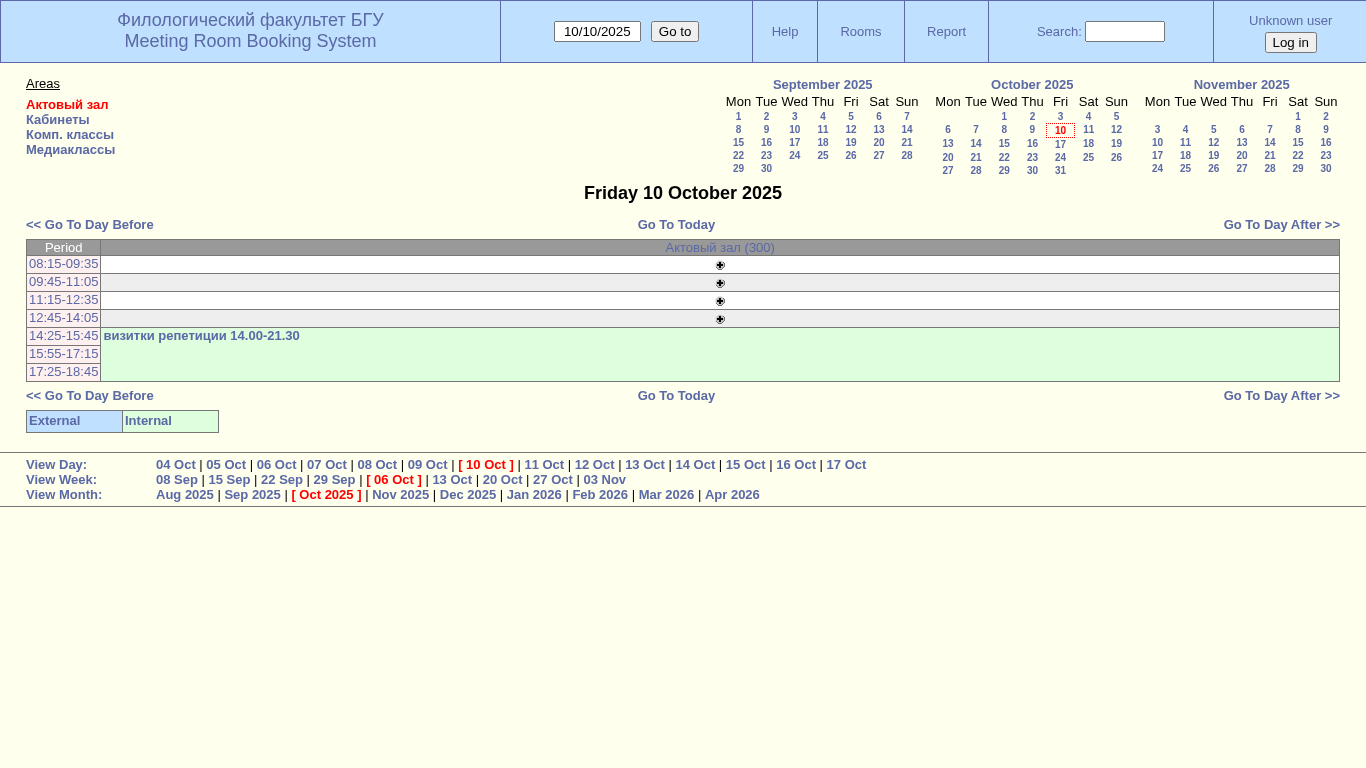Screen dimensions: 1366x768
Task: Click the date input field
Action: (597, 31)
